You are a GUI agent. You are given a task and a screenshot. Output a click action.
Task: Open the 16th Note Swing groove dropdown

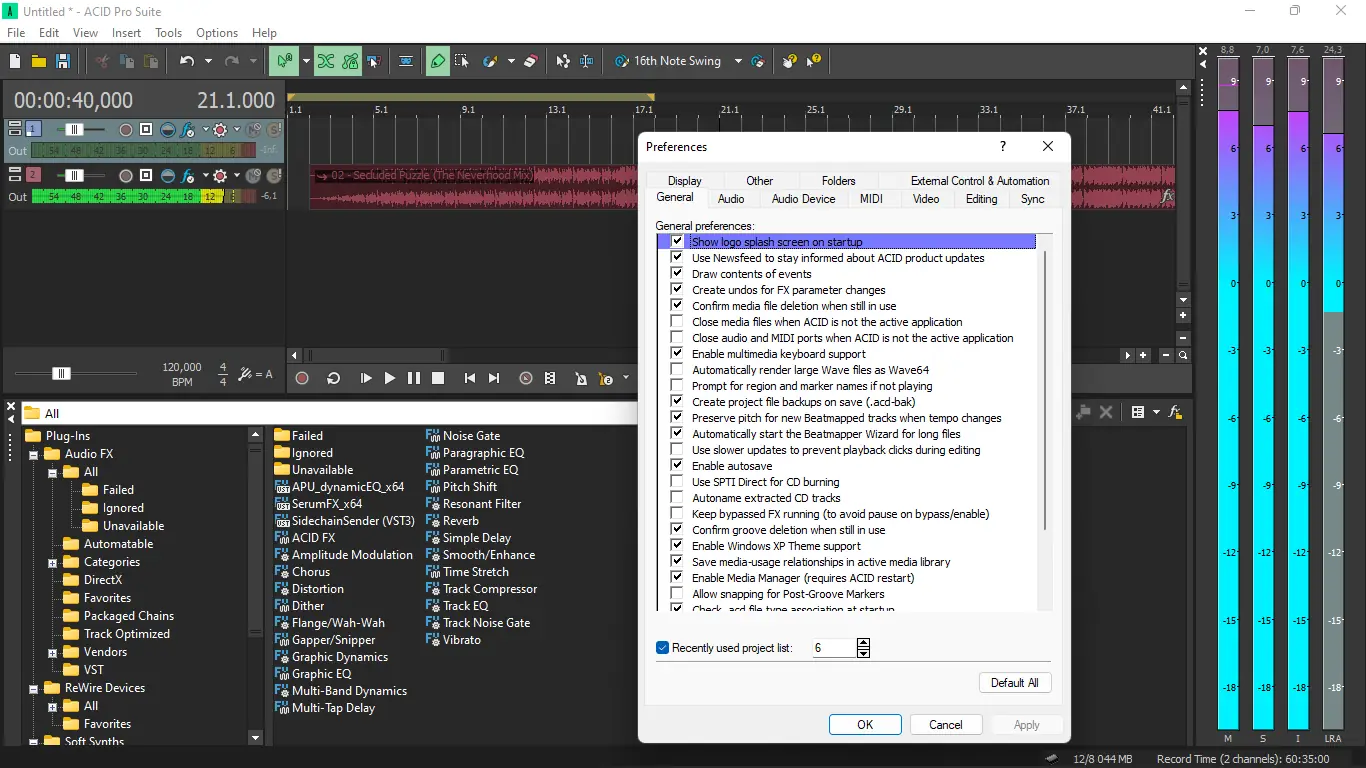pyautogui.click(x=738, y=61)
